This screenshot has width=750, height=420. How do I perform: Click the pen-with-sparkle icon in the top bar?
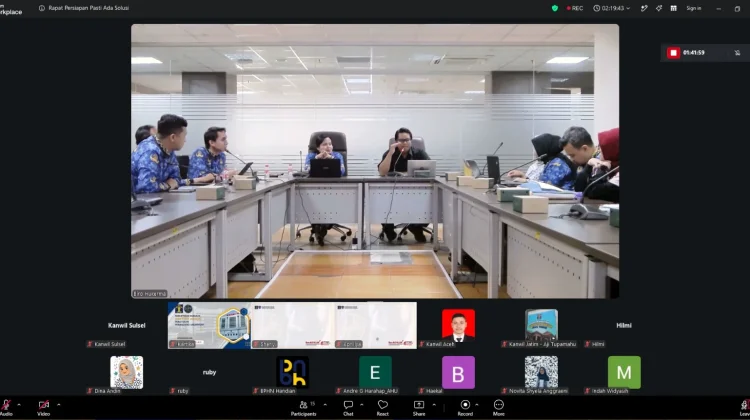(644, 8)
